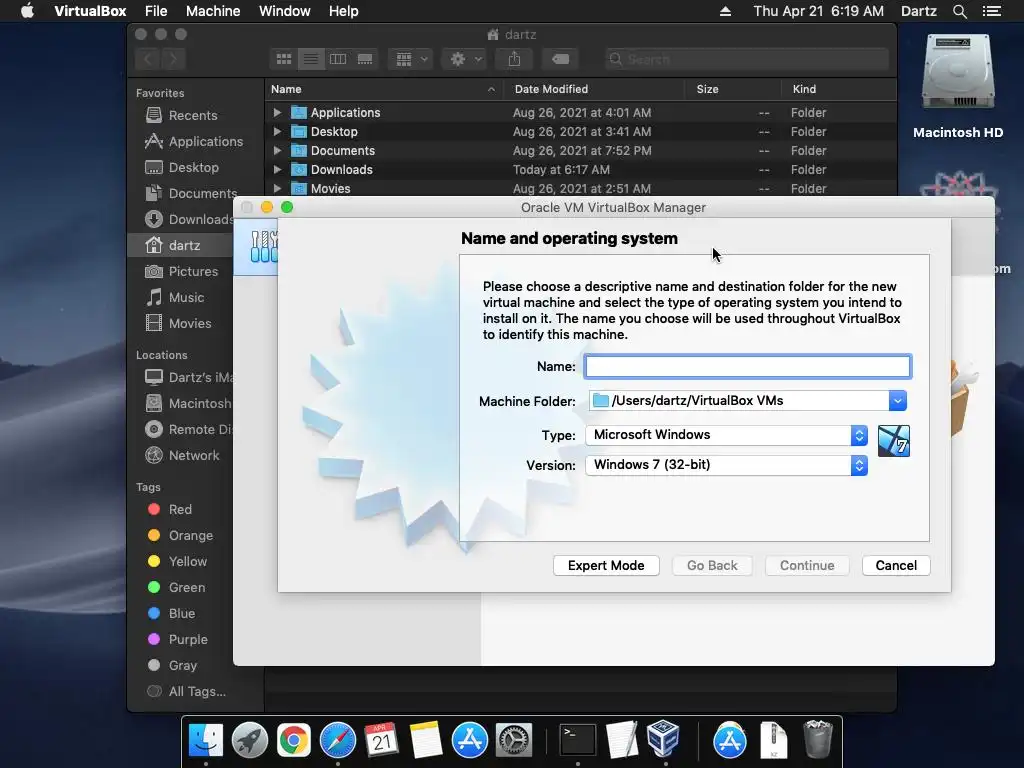Screen dimensions: 1024x768
Task: Click the Windows 7 OS type icon
Action: coord(893,441)
